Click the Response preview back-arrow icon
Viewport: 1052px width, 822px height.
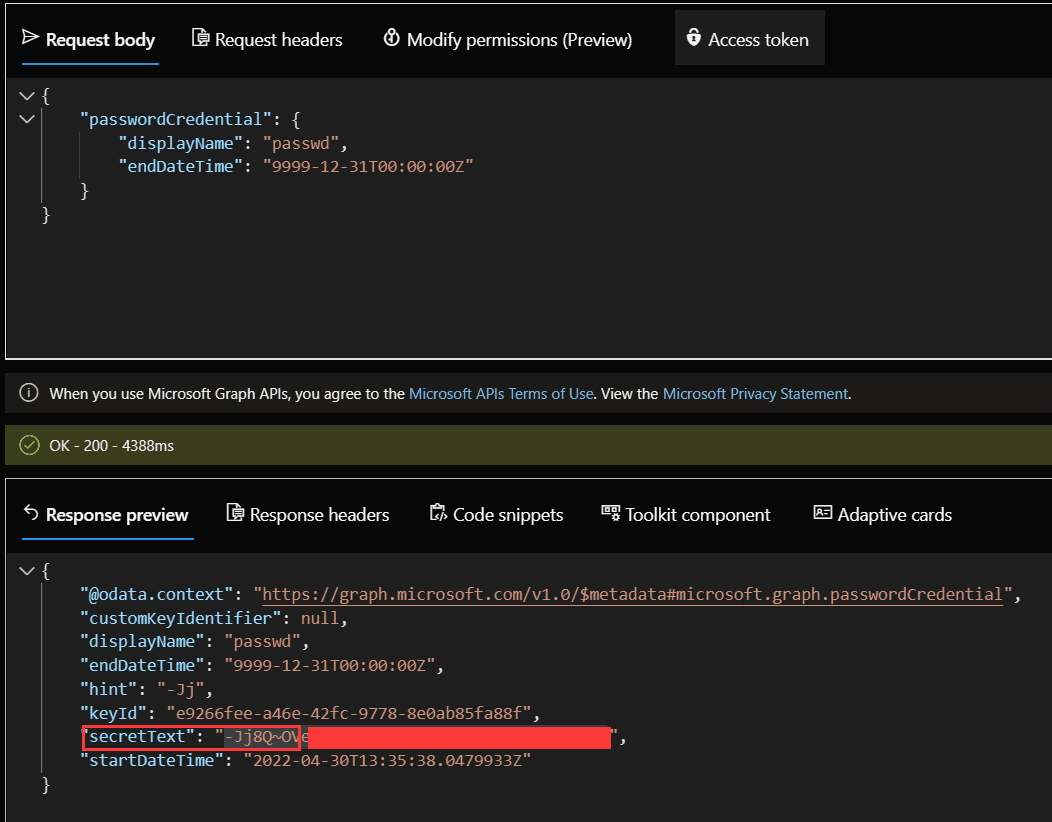point(30,514)
